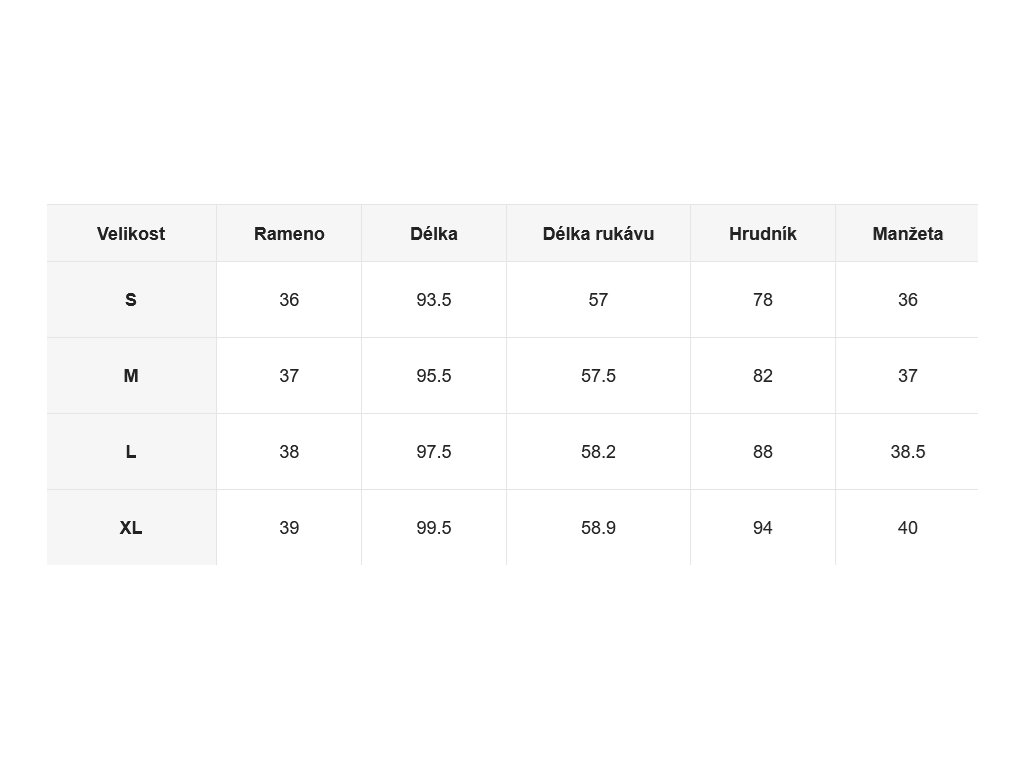This screenshot has height=768, width=1024.
Task: Click the S size row label
Action: (131, 300)
